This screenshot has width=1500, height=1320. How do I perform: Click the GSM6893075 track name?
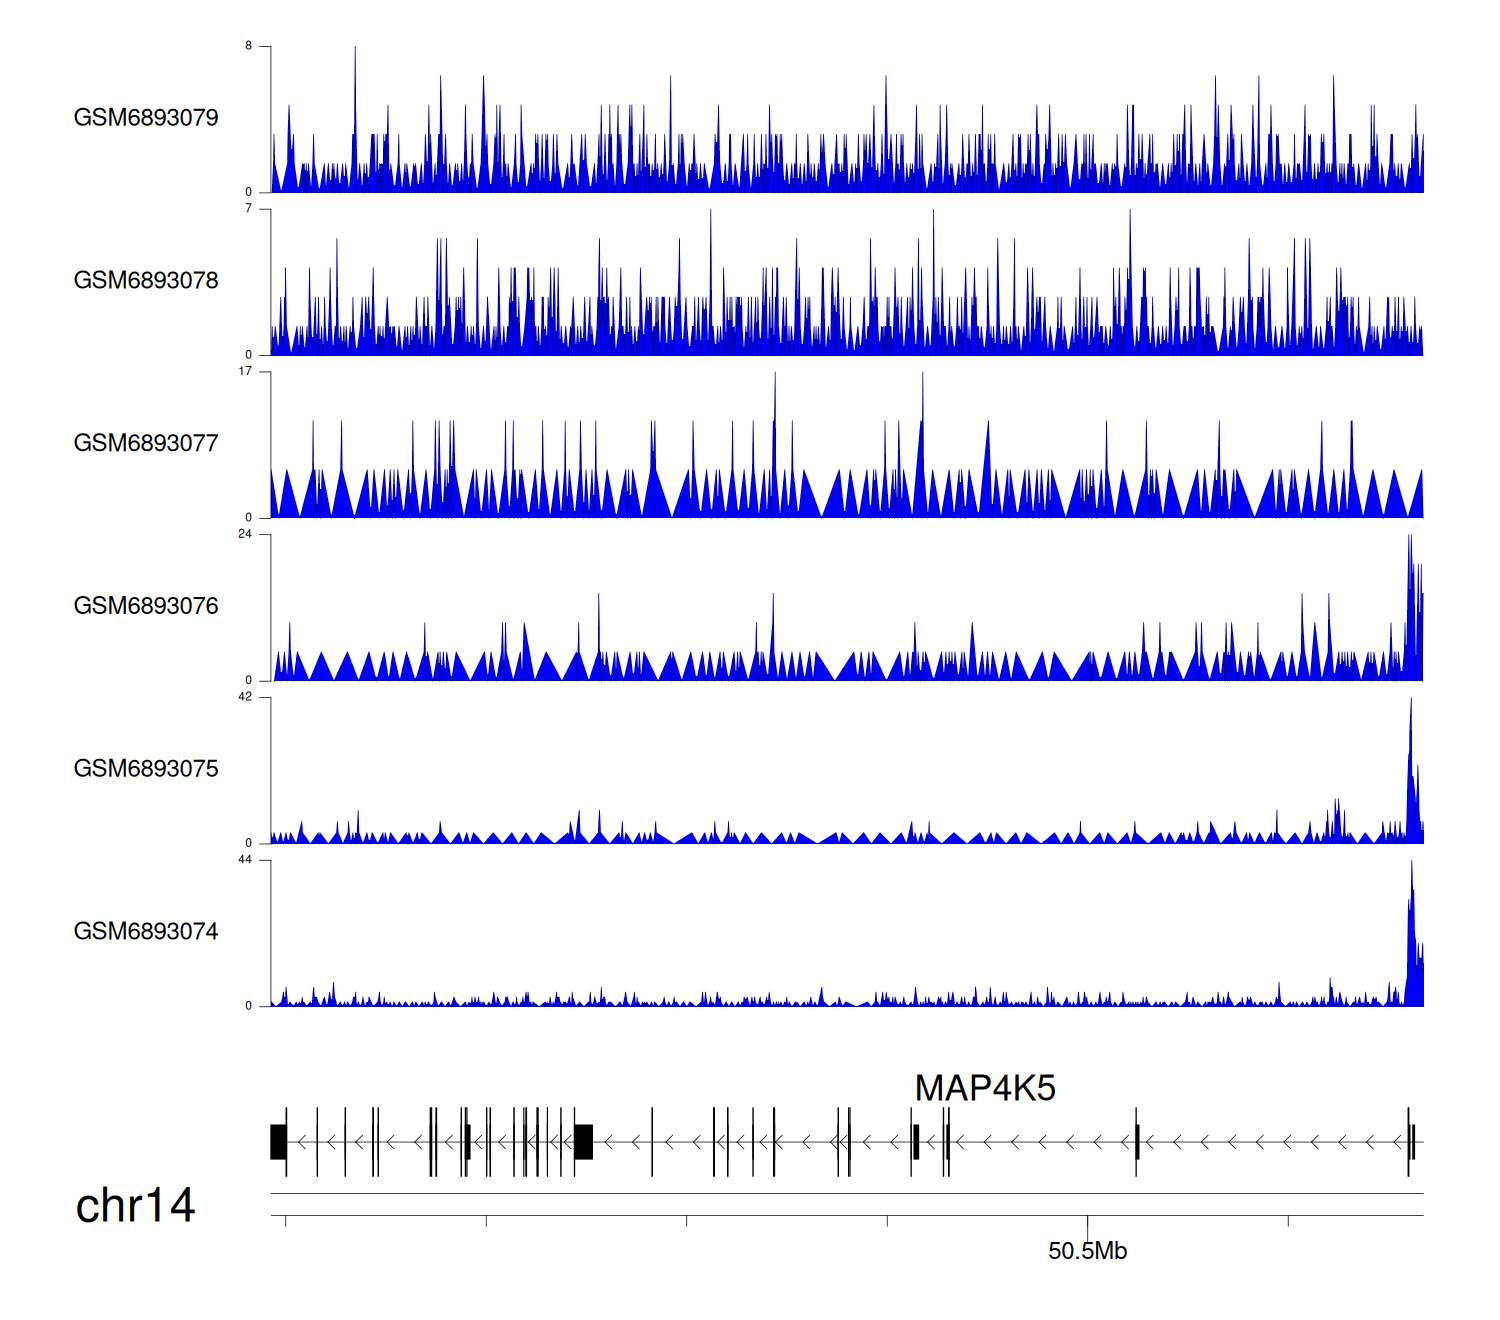click(146, 769)
